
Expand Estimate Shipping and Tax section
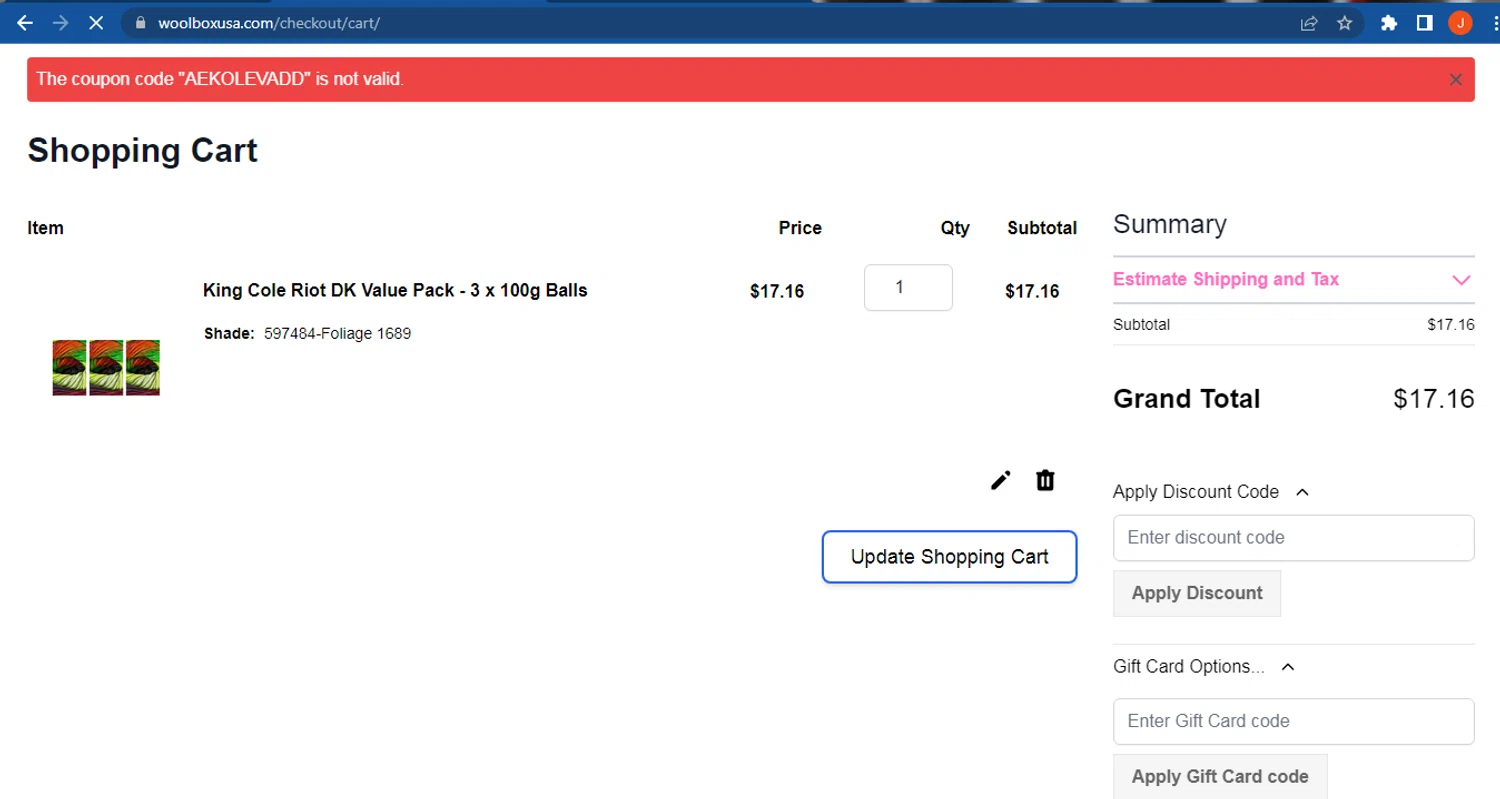pyautogui.click(x=1294, y=280)
